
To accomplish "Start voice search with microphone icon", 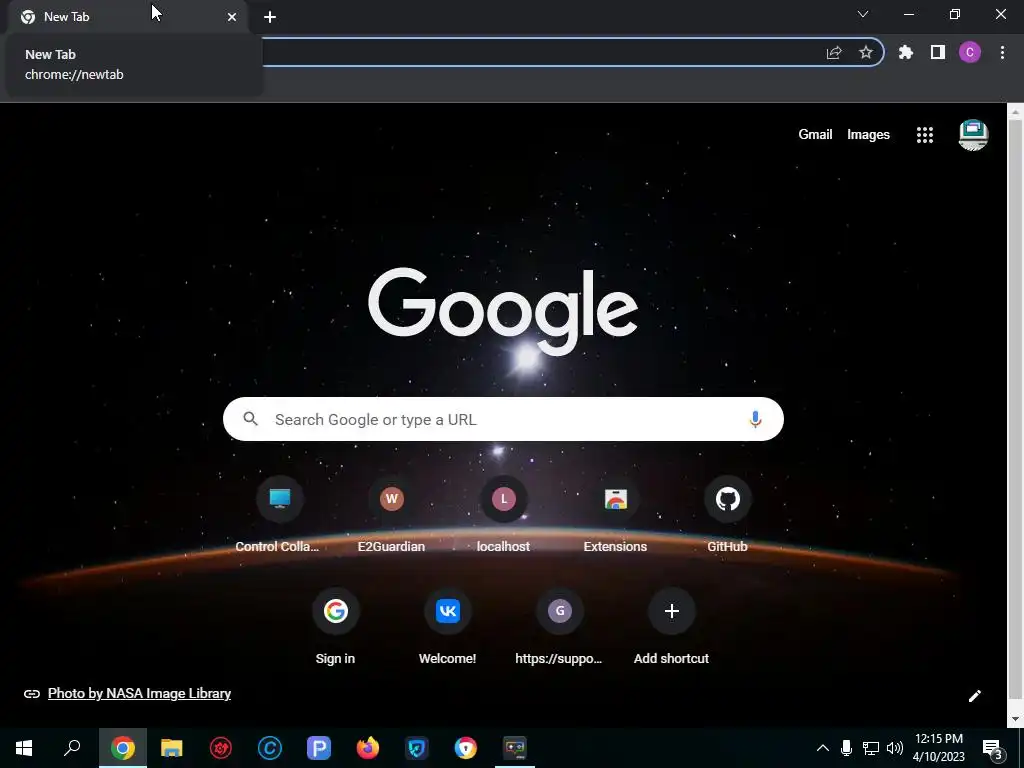I will (x=755, y=419).
